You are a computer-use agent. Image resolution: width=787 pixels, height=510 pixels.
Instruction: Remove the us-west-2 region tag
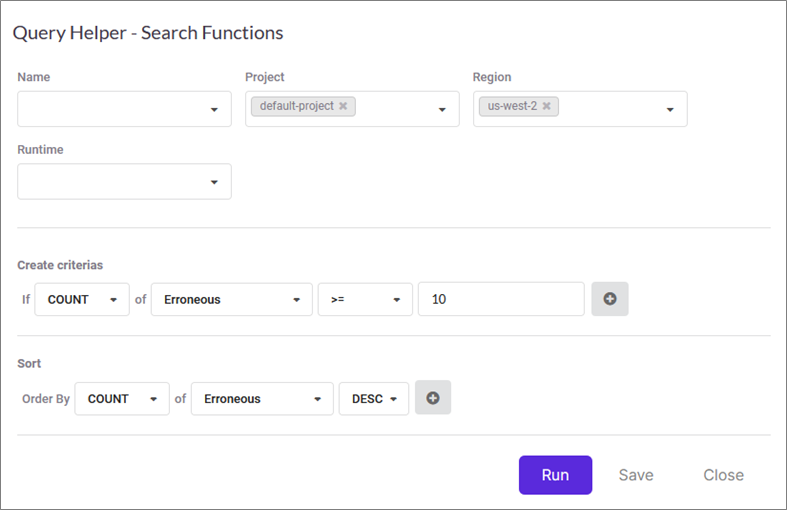coord(546,106)
